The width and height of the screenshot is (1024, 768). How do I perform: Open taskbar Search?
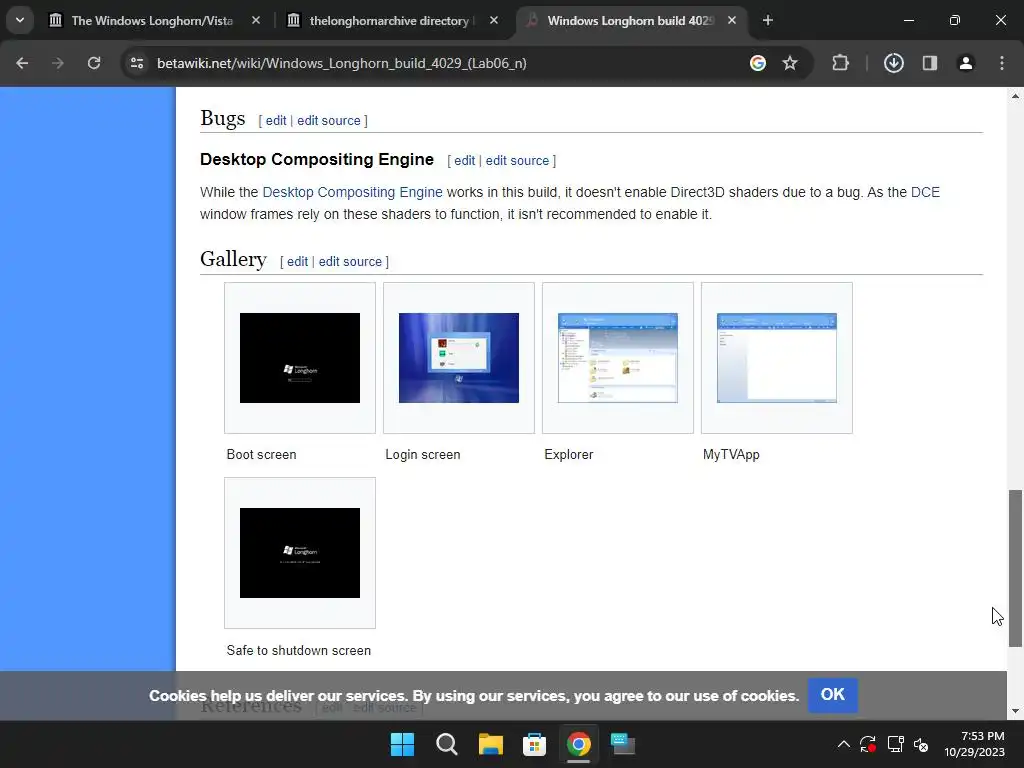[447, 744]
